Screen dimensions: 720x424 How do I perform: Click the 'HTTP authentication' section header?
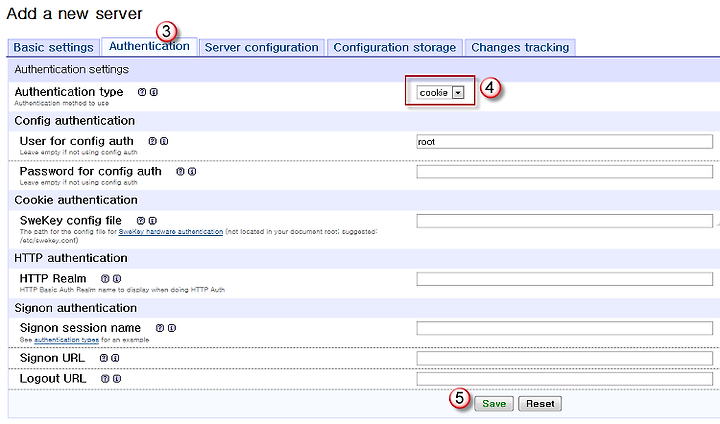click(x=71, y=258)
